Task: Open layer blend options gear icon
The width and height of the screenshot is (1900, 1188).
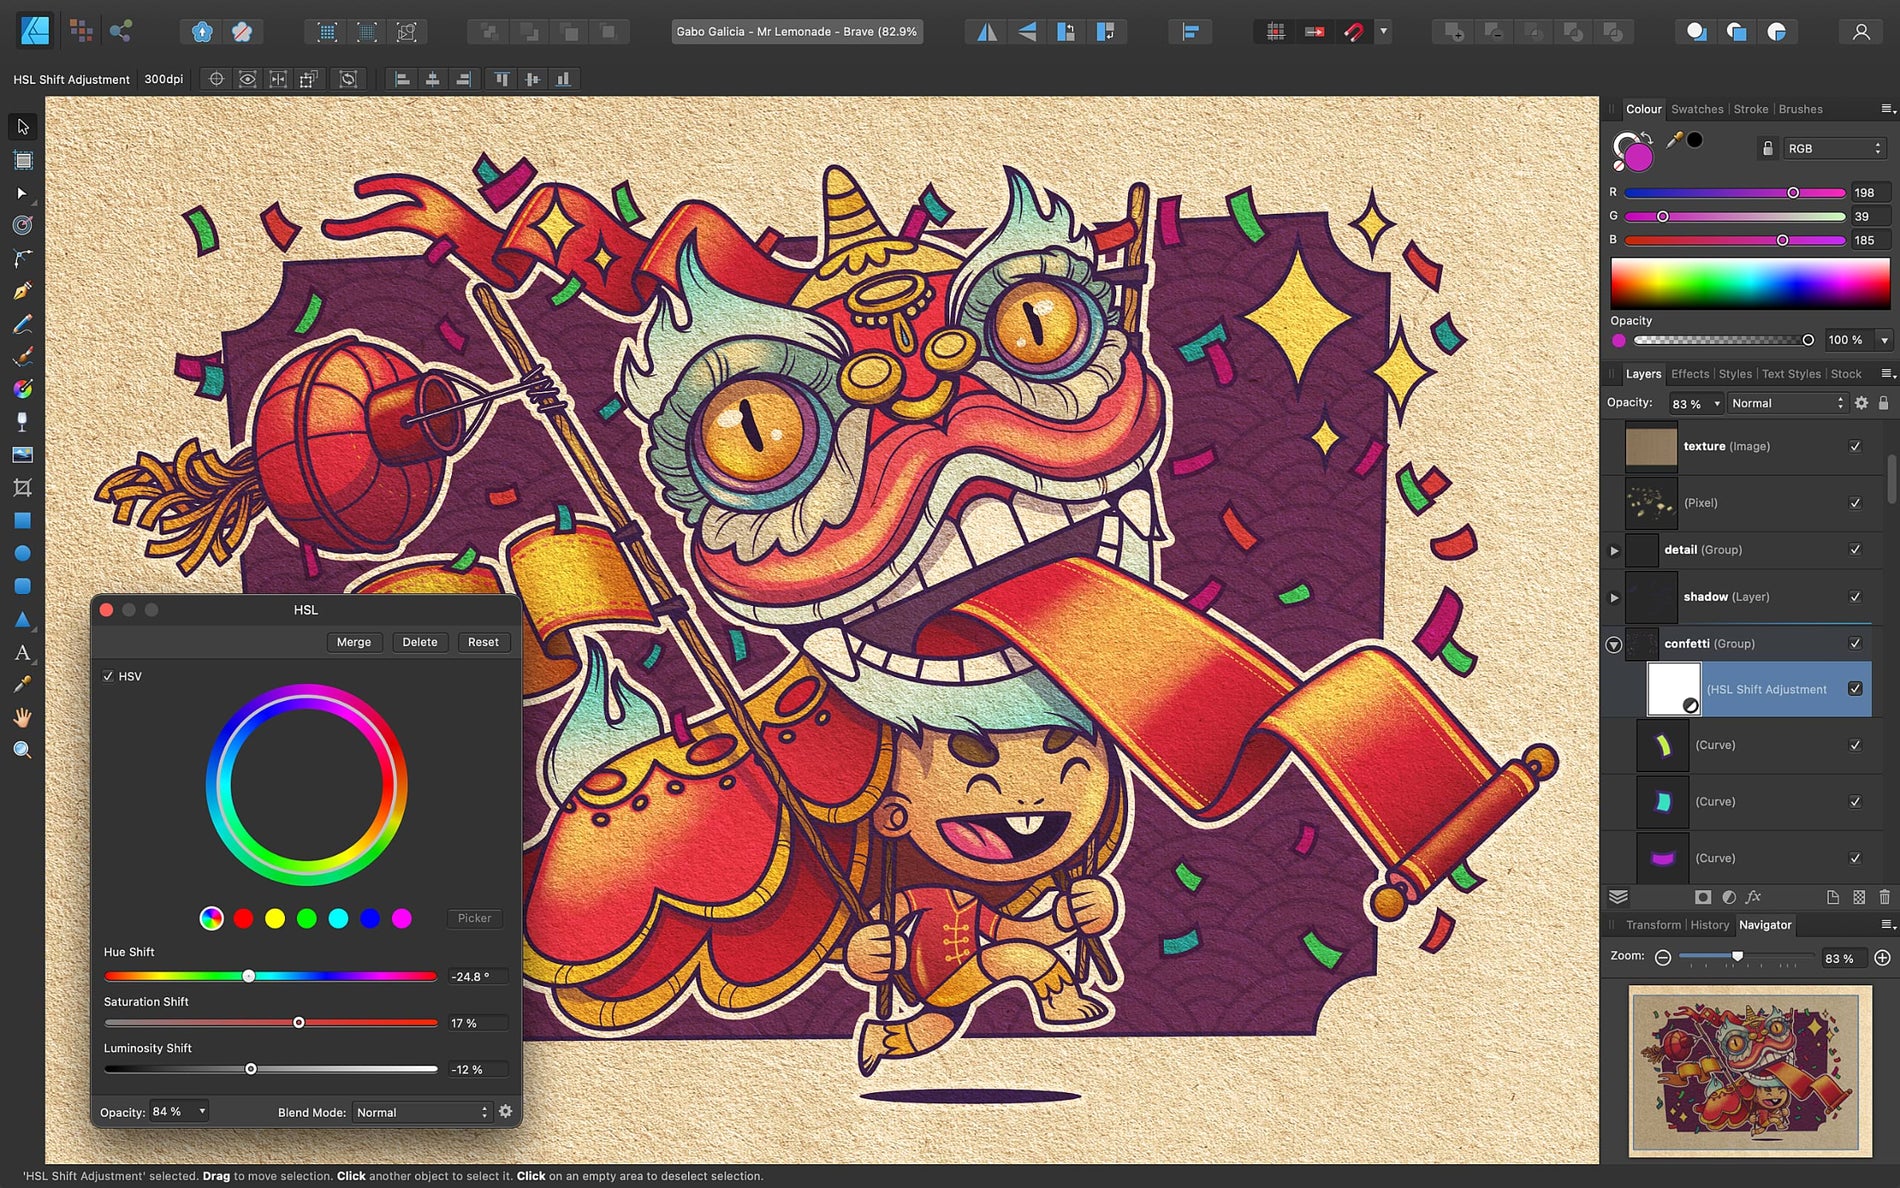Action: coord(1861,402)
